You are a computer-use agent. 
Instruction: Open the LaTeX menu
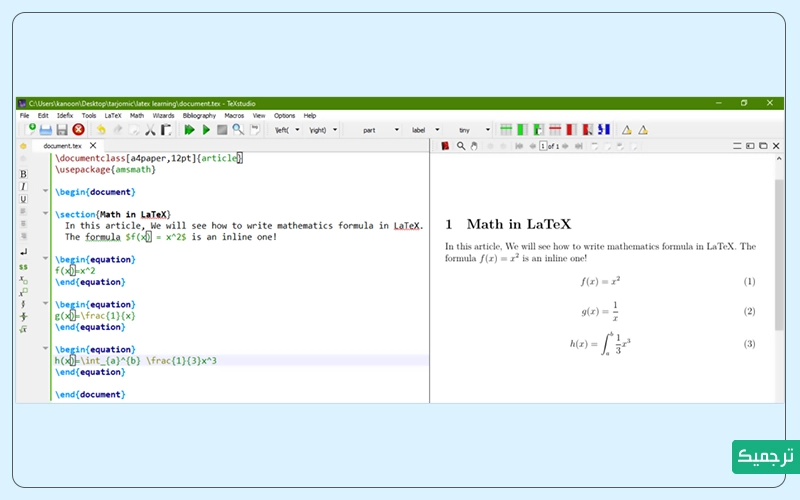pos(113,116)
